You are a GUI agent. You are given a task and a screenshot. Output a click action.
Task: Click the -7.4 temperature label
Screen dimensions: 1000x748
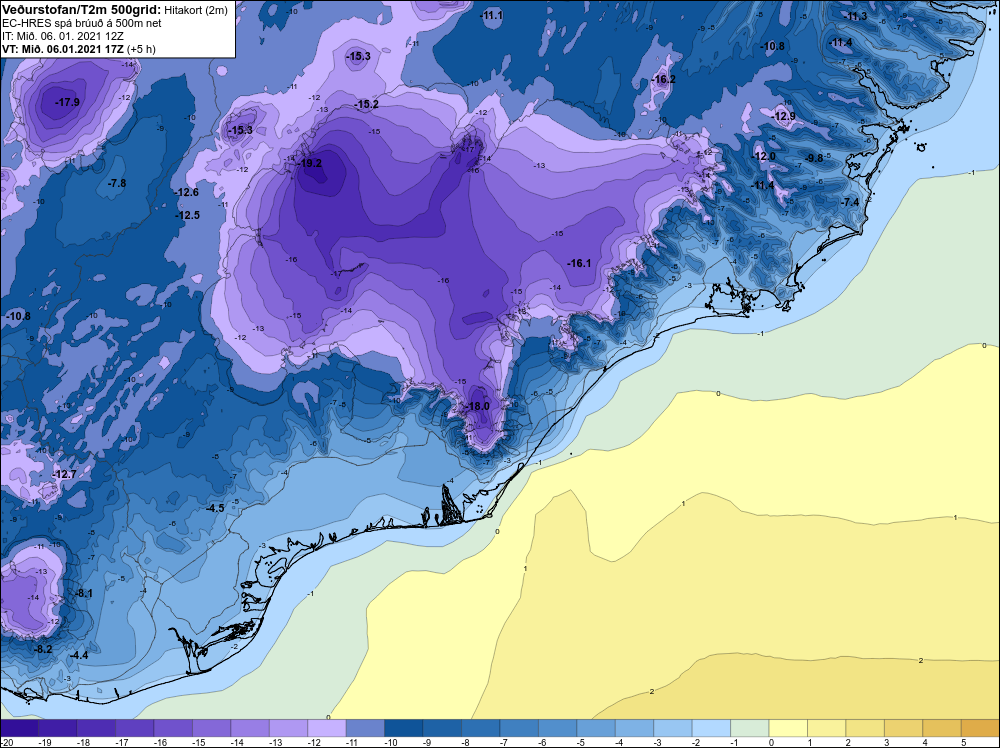(x=850, y=202)
